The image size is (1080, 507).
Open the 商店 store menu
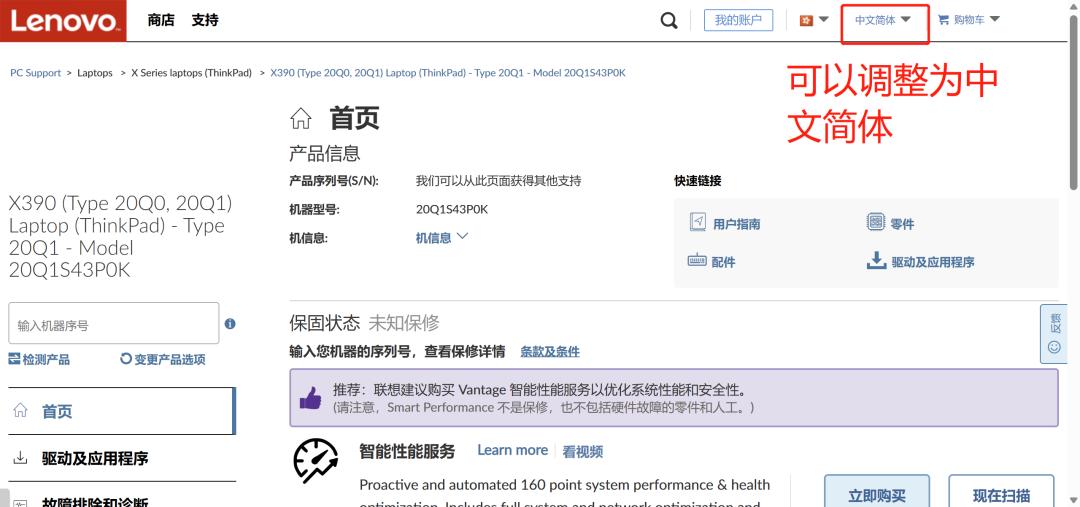click(x=161, y=20)
